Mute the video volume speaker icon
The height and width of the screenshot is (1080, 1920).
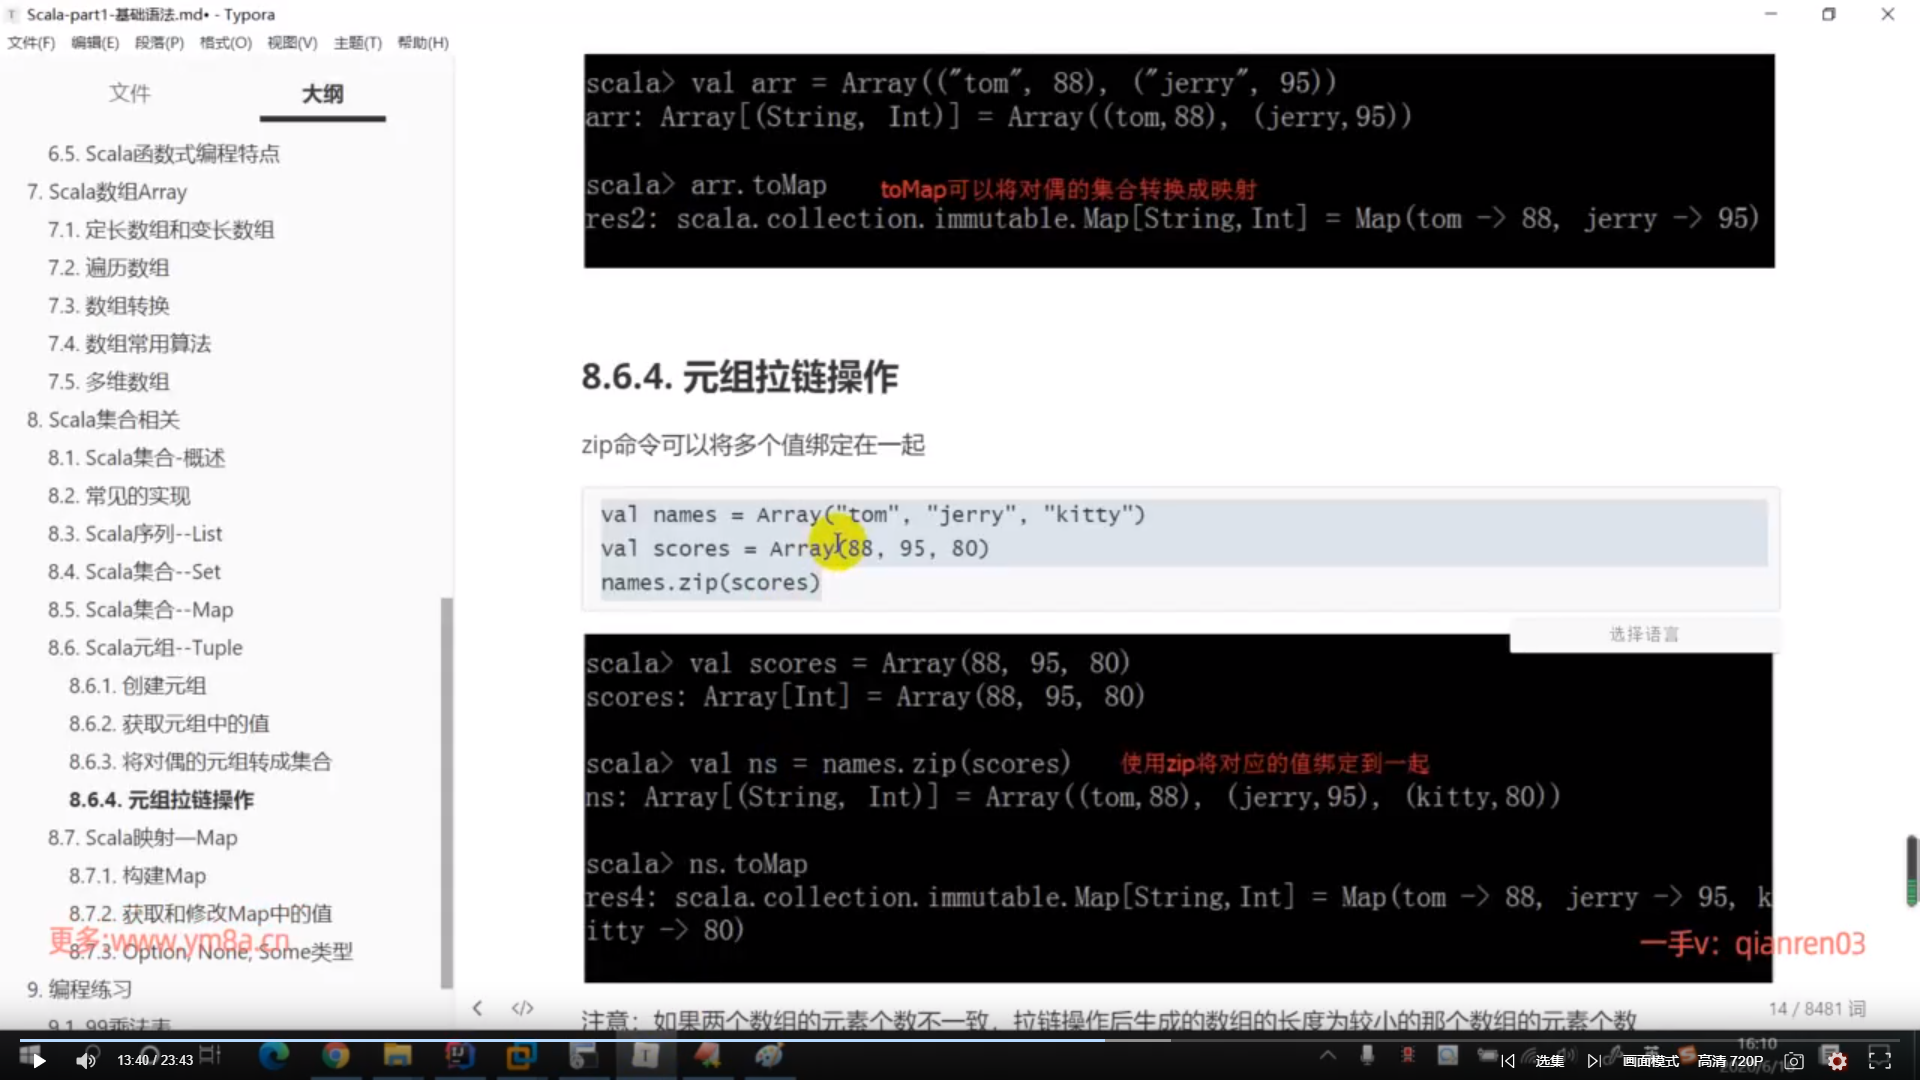point(86,1061)
